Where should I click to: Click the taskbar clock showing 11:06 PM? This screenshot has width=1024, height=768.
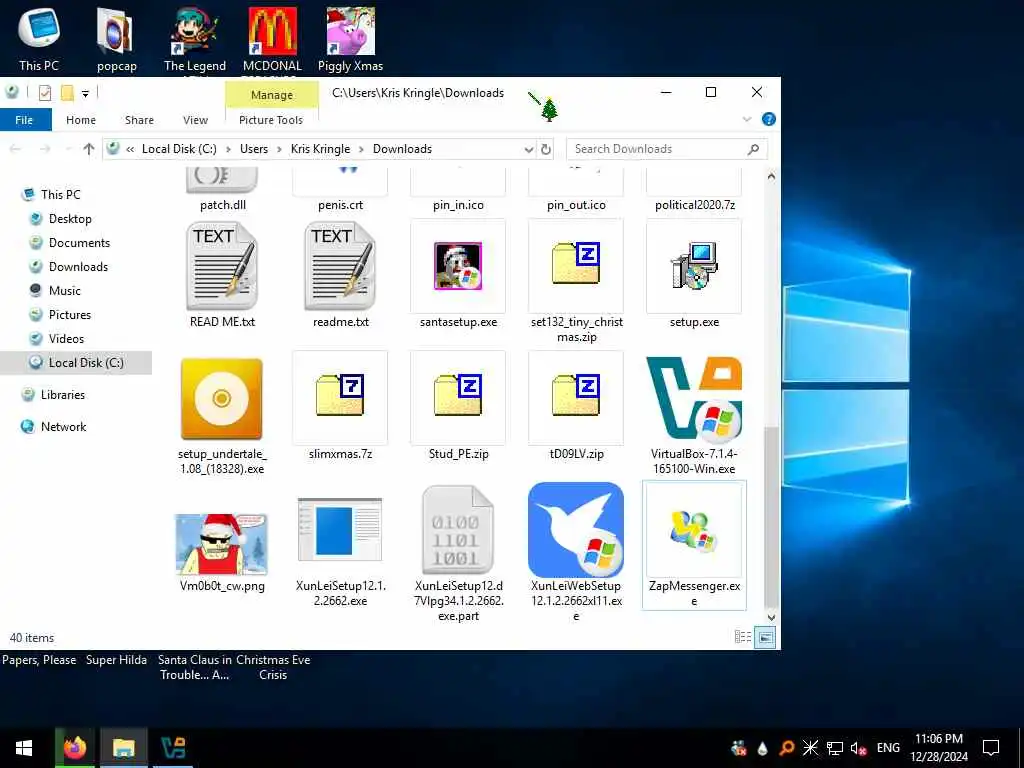coord(939,748)
